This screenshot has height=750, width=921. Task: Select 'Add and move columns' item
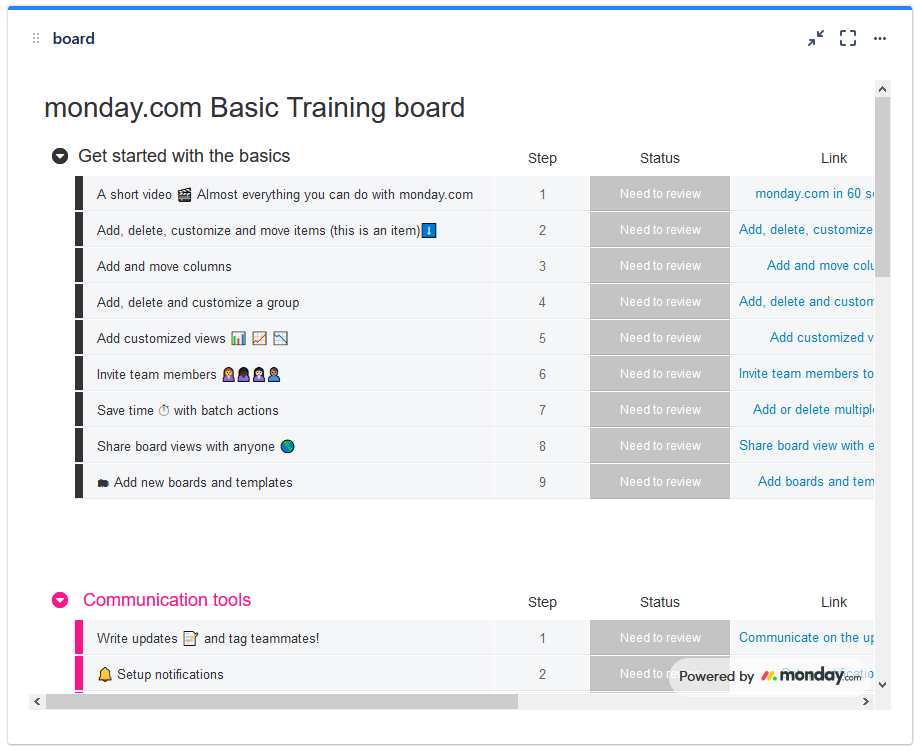pyautogui.click(x=164, y=267)
